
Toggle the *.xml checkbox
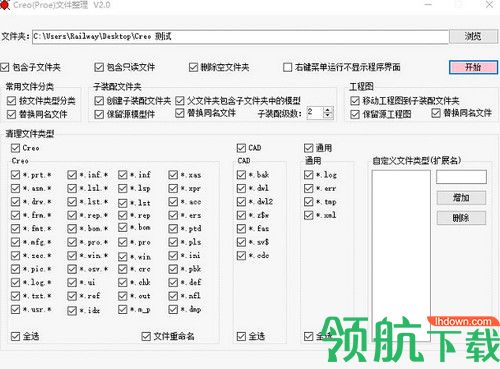pyautogui.click(x=309, y=215)
